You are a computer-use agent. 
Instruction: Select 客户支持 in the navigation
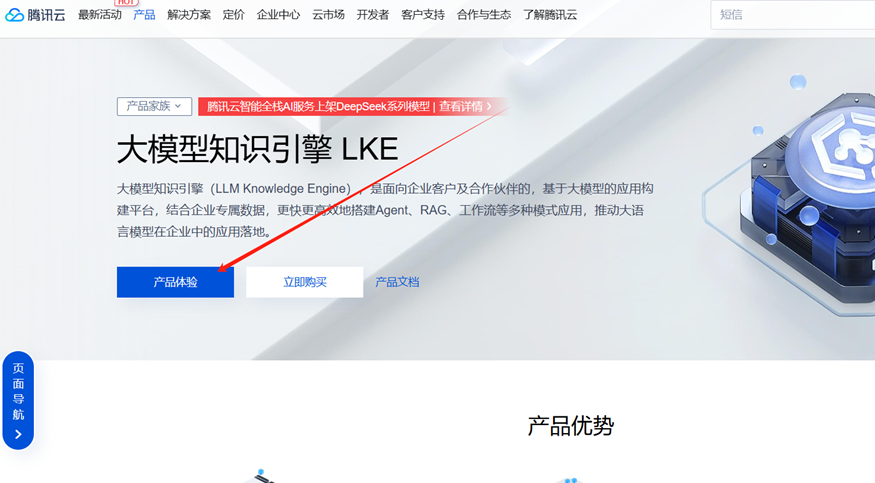[x=423, y=15]
